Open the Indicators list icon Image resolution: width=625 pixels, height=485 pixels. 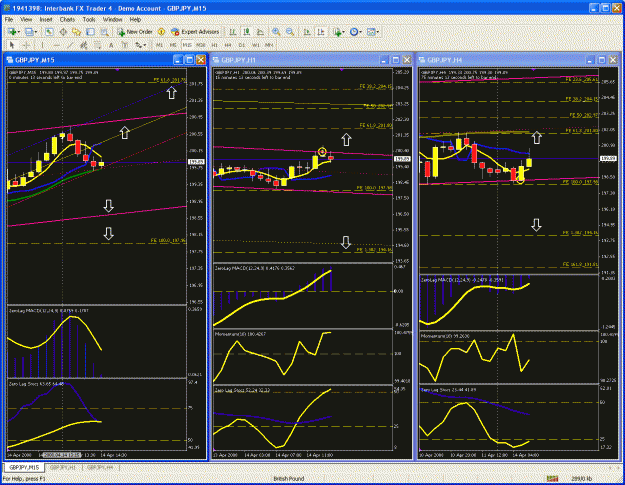tap(337, 32)
